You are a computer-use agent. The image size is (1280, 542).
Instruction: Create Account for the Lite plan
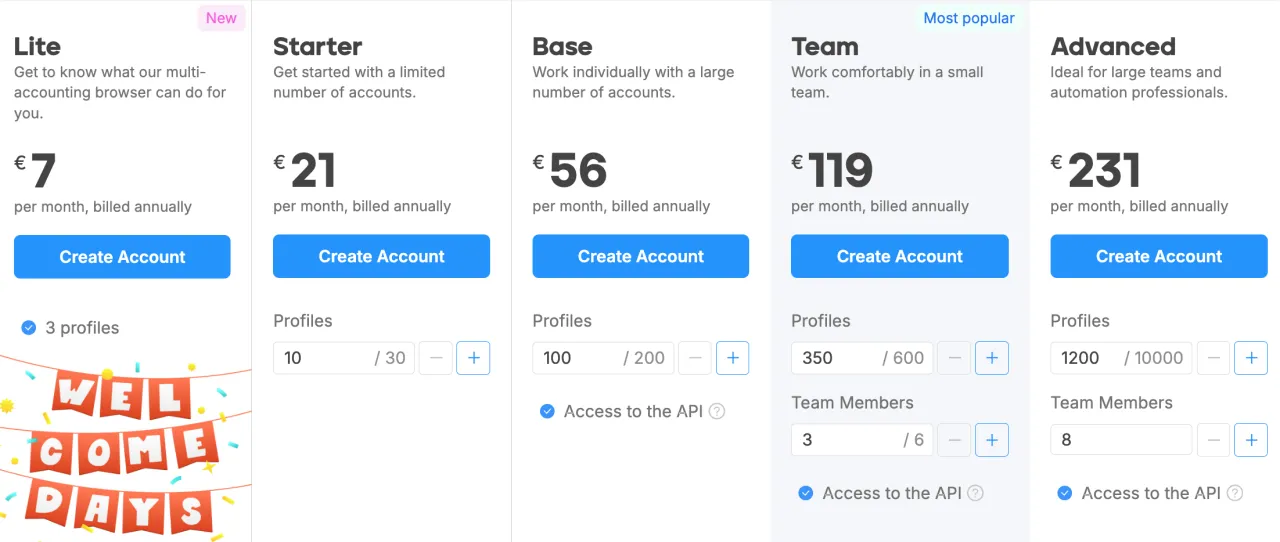click(122, 257)
